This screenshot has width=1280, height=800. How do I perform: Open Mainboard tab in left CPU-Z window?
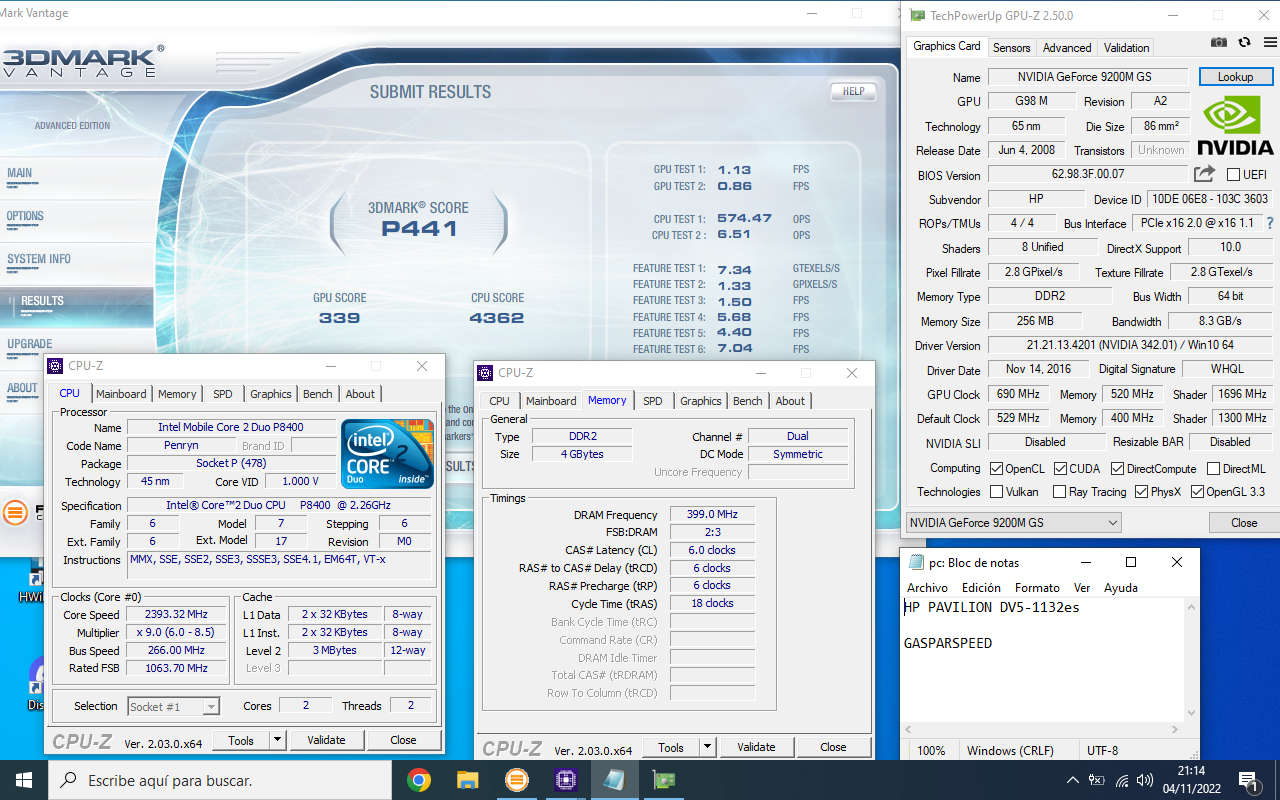[x=121, y=394]
